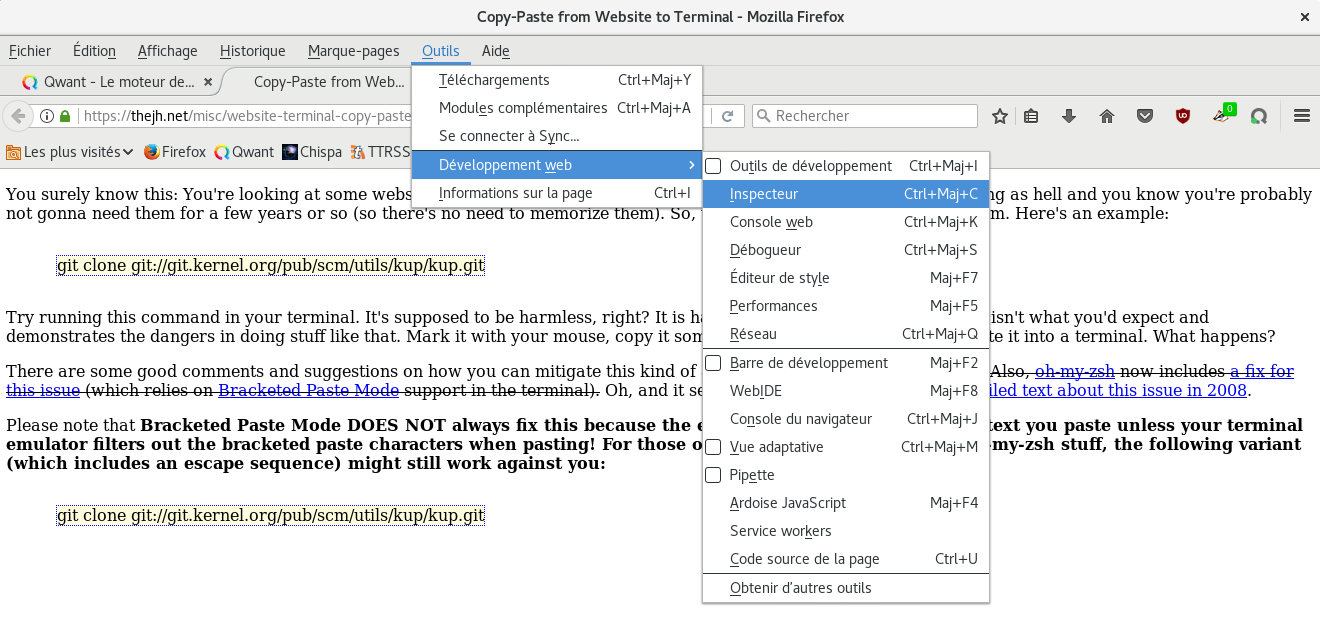Switch to the Qwant tab
The height and width of the screenshot is (618, 1320).
pos(108,82)
